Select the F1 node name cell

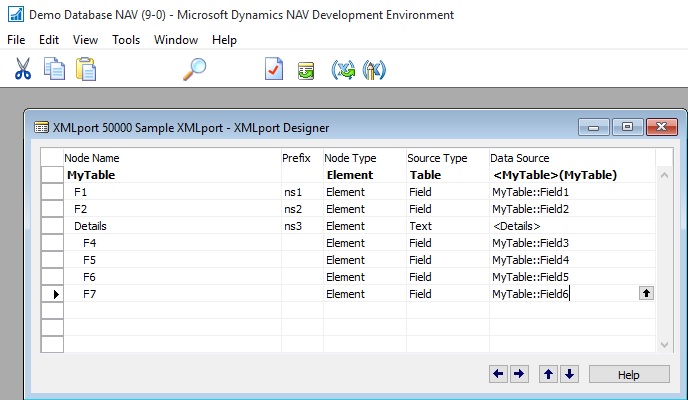click(172, 192)
